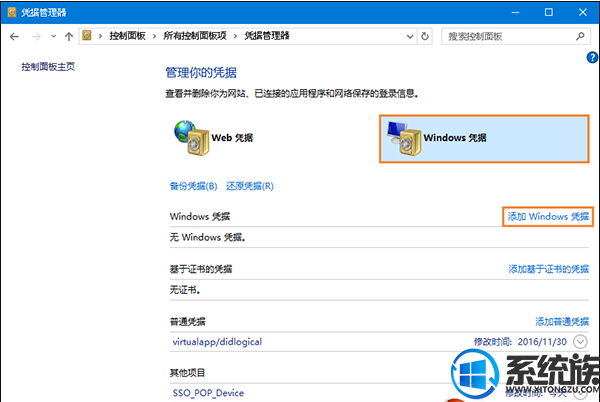
Task: Minimize the 凭据管理器 window
Action: [x=515, y=13]
